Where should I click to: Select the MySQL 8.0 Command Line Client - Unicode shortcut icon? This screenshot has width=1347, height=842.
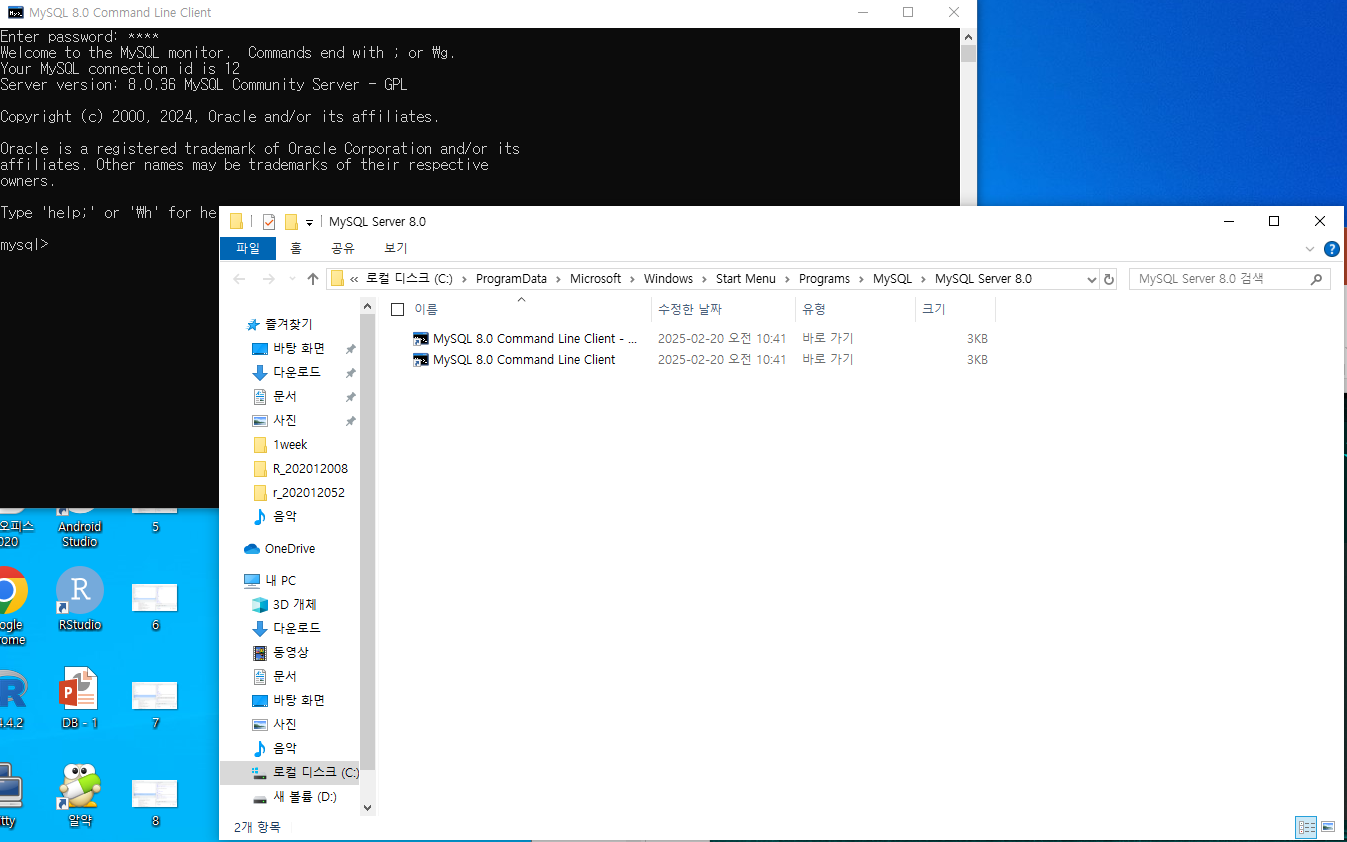pyautogui.click(x=421, y=339)
